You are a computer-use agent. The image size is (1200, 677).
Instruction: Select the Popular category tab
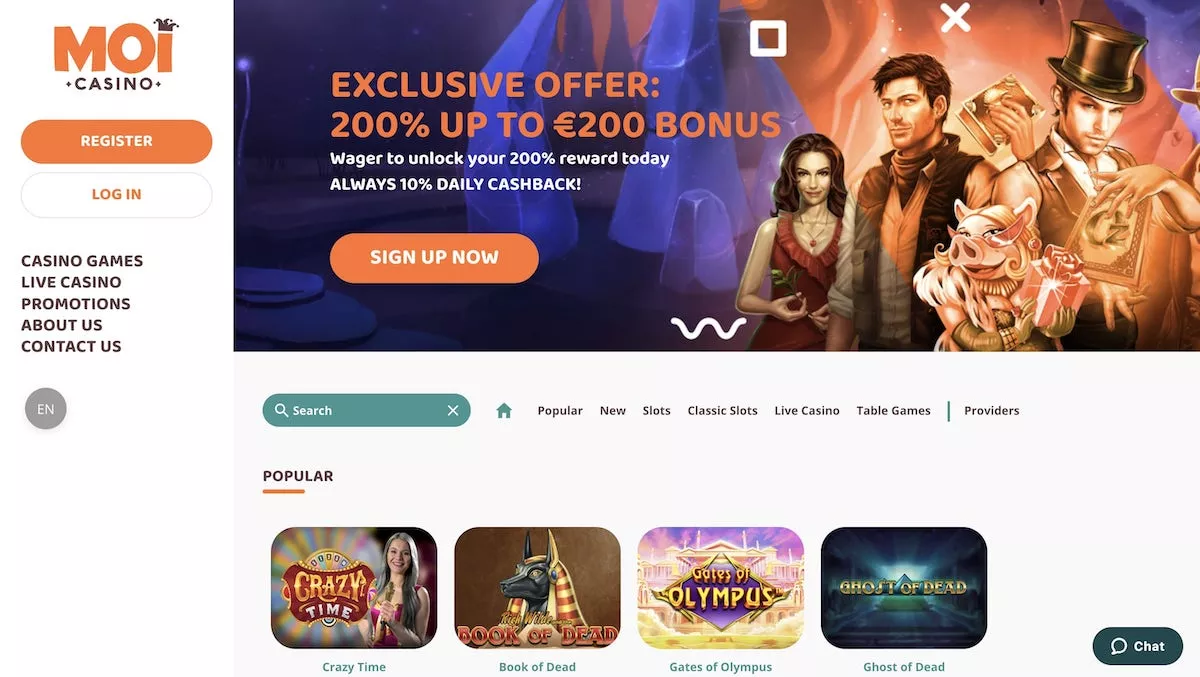(560, 411)
